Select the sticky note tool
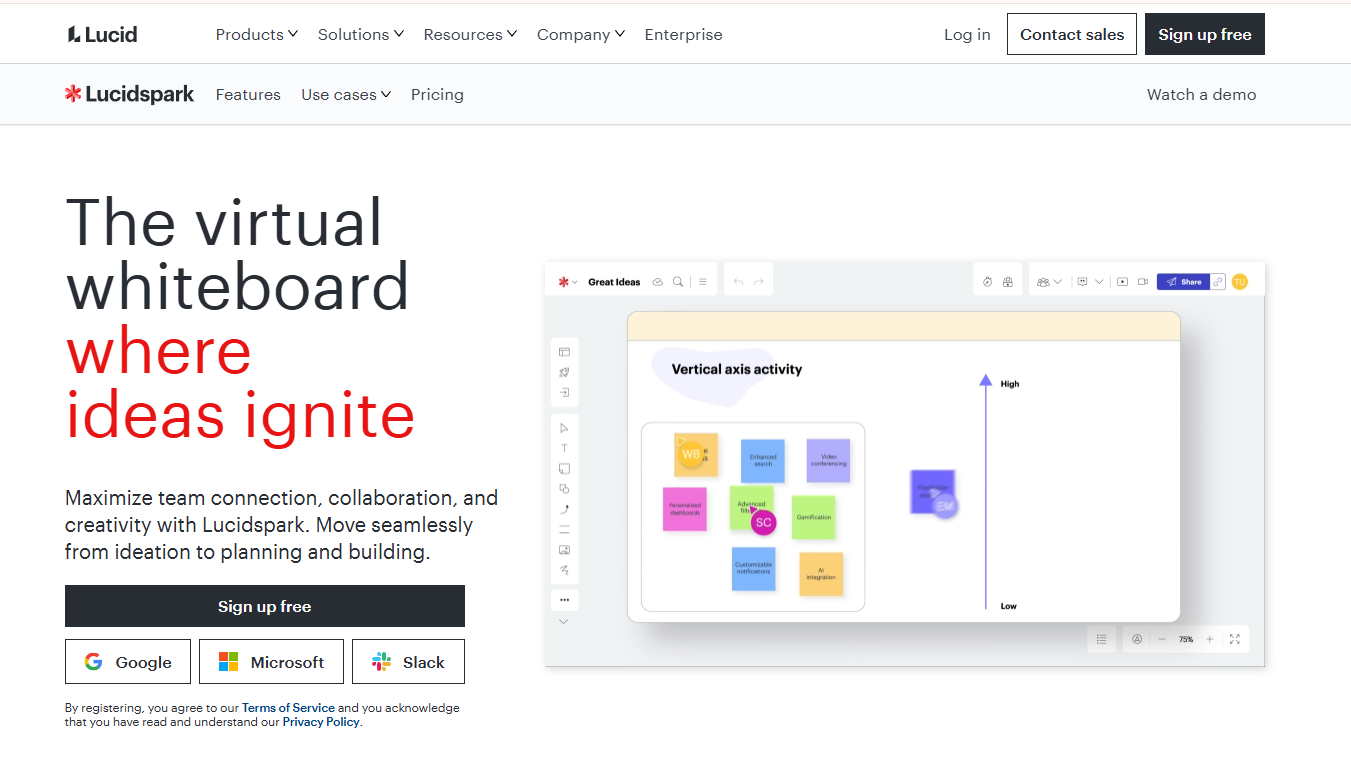 coord(564,468)
